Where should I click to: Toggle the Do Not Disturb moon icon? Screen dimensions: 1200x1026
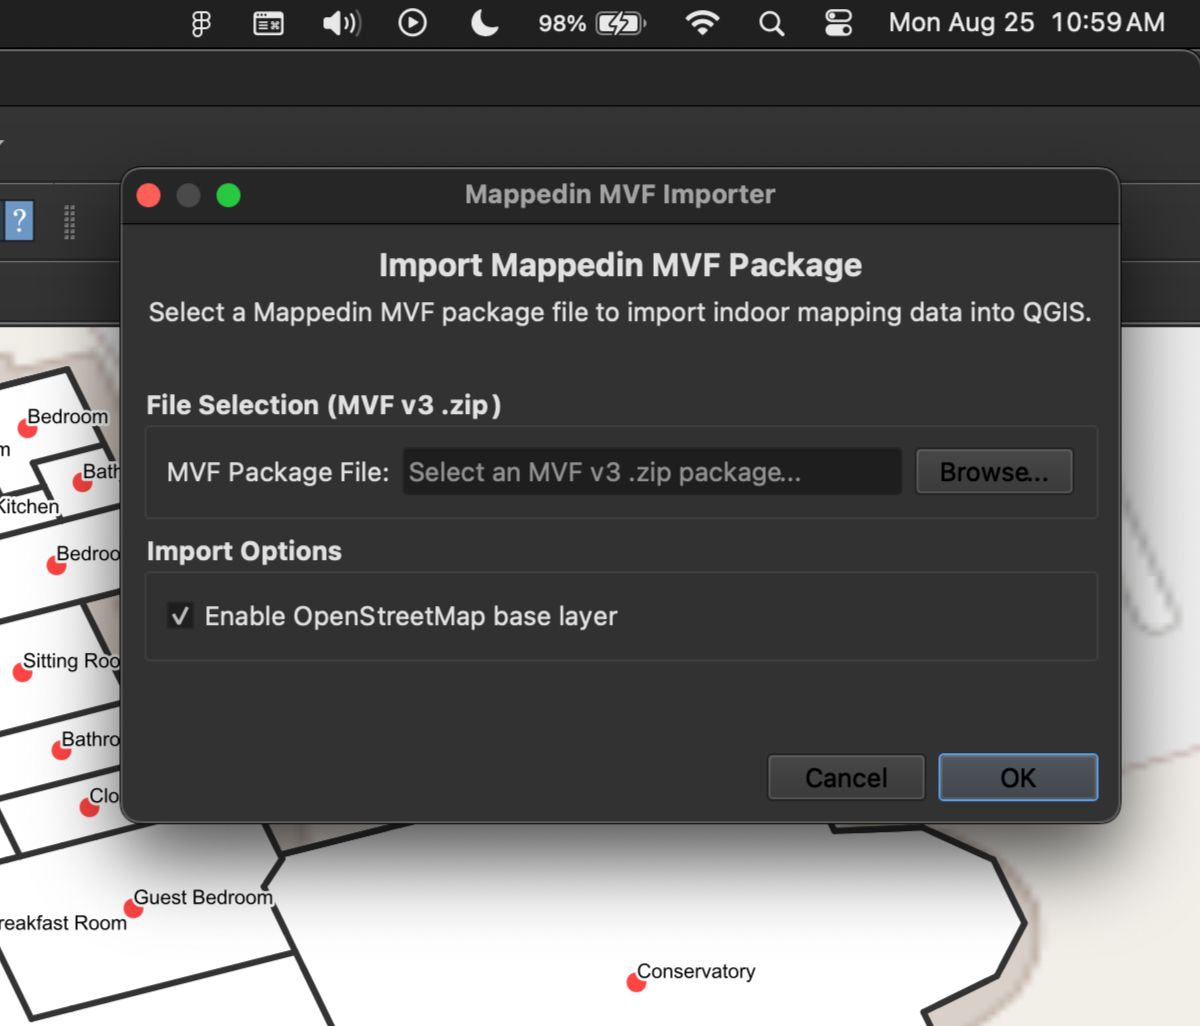tap(484, 23)
